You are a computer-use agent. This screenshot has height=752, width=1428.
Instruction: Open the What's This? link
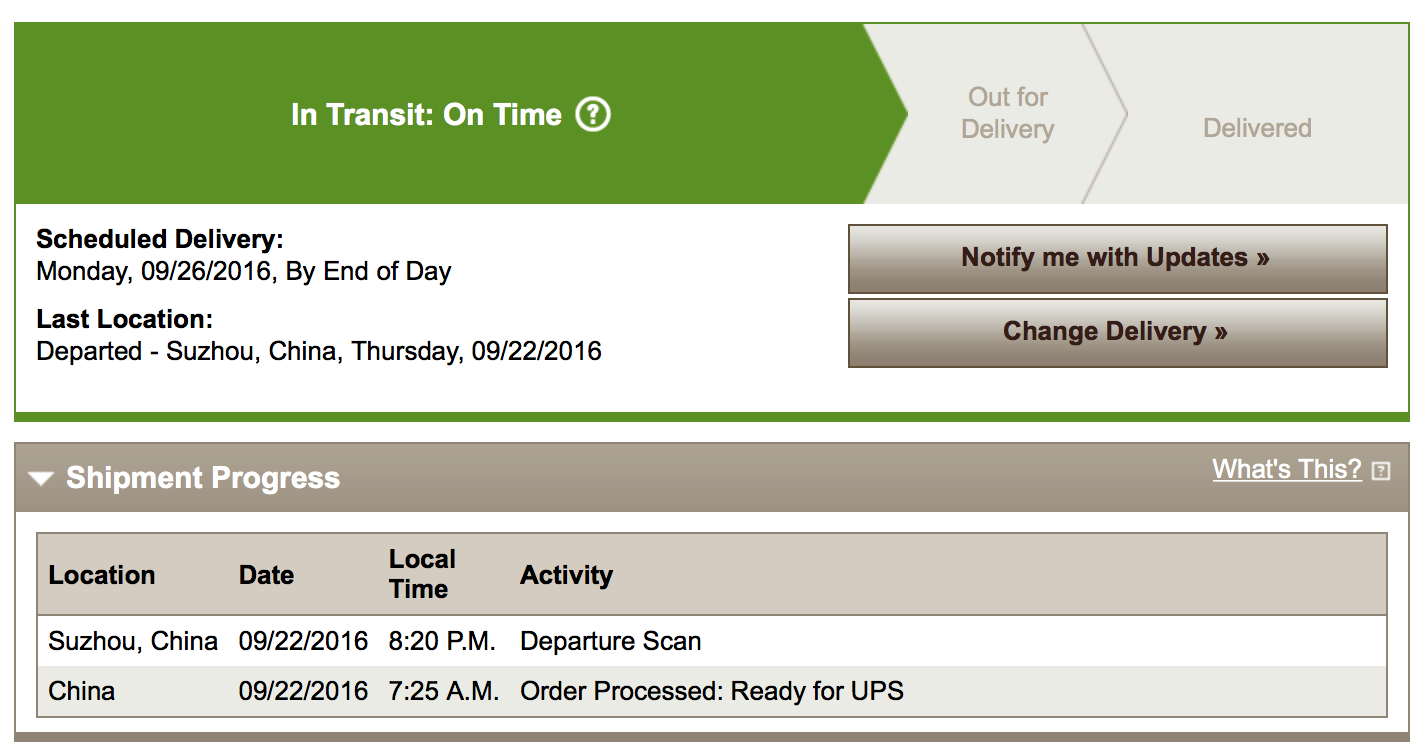pos(1287,469)
